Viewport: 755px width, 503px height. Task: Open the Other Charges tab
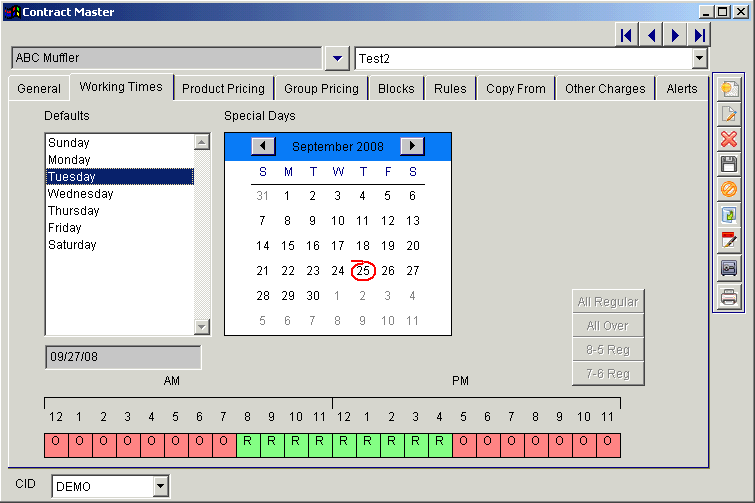click(x=605, y=88)
